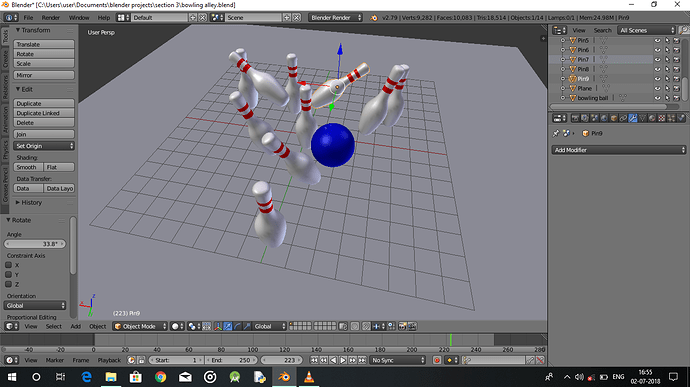690x387 pixels.
Task: Toggle renderability of Plane camera icon
Action: (x=677, y=88)
